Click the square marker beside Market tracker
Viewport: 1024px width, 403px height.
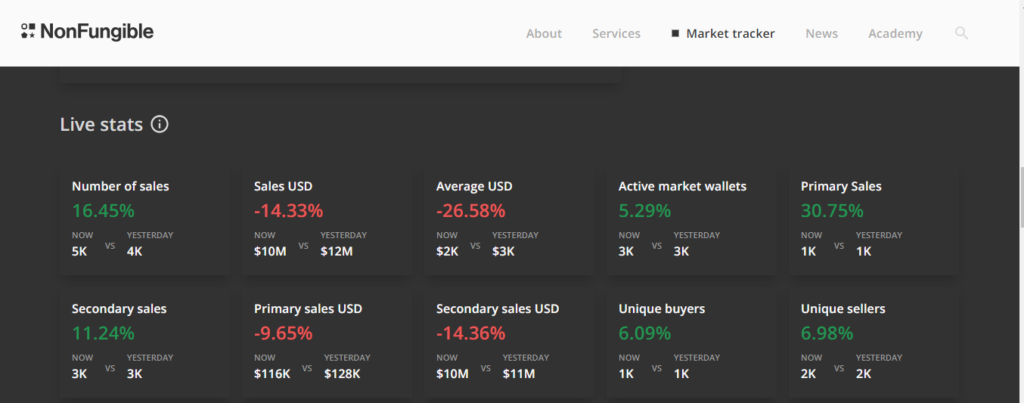pyautogui.click(x=675, y=34)
